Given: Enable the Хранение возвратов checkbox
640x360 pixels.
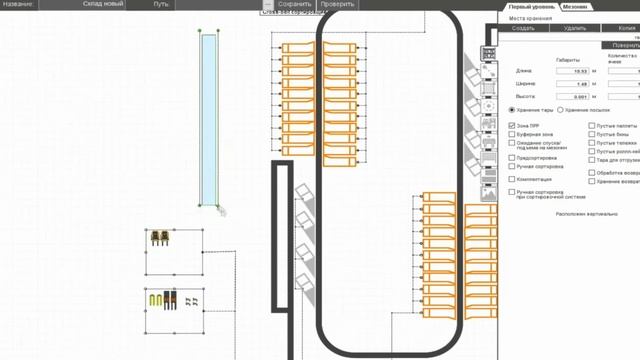Looking at the screenshot, I should 592,181.
